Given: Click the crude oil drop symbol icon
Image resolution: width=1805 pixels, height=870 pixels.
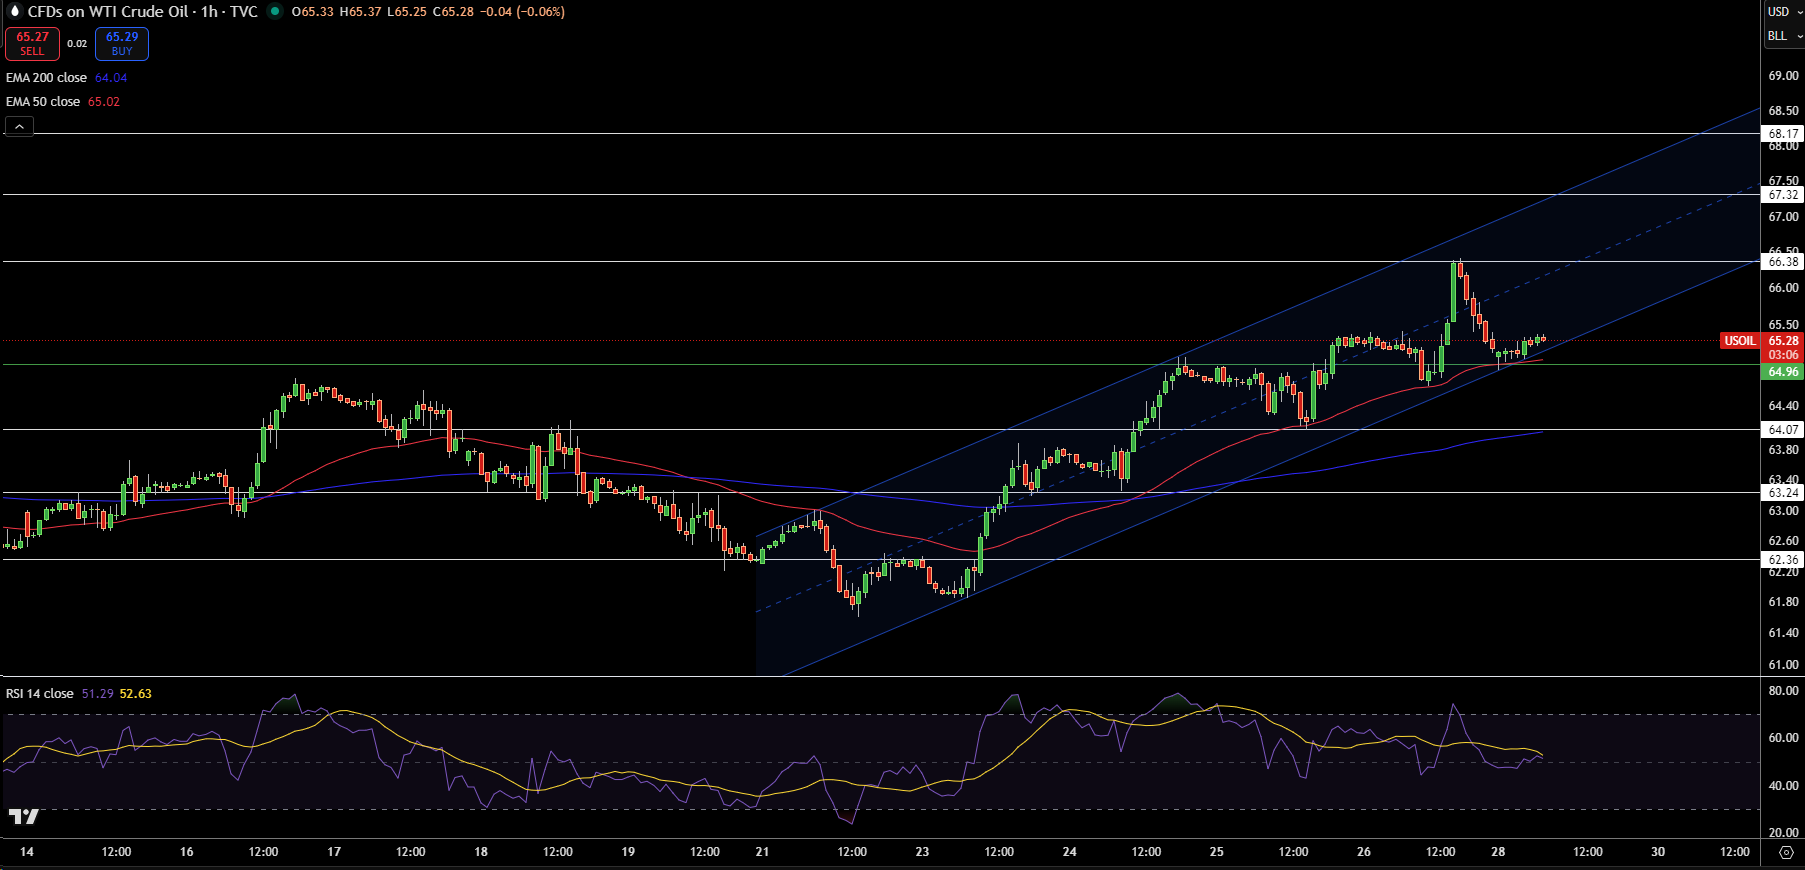Looking at the screenshot, I should point(14,12).
